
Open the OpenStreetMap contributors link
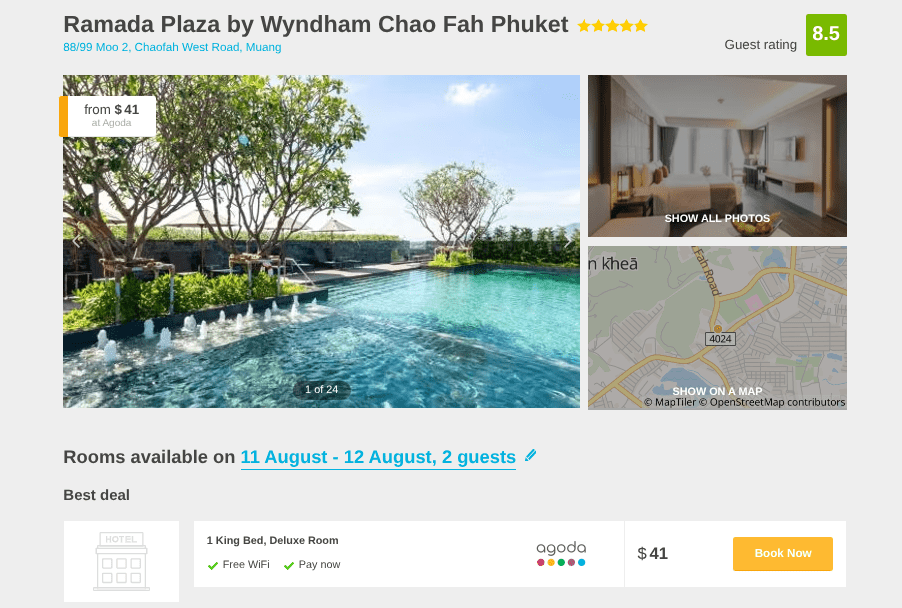click(777, 402)
